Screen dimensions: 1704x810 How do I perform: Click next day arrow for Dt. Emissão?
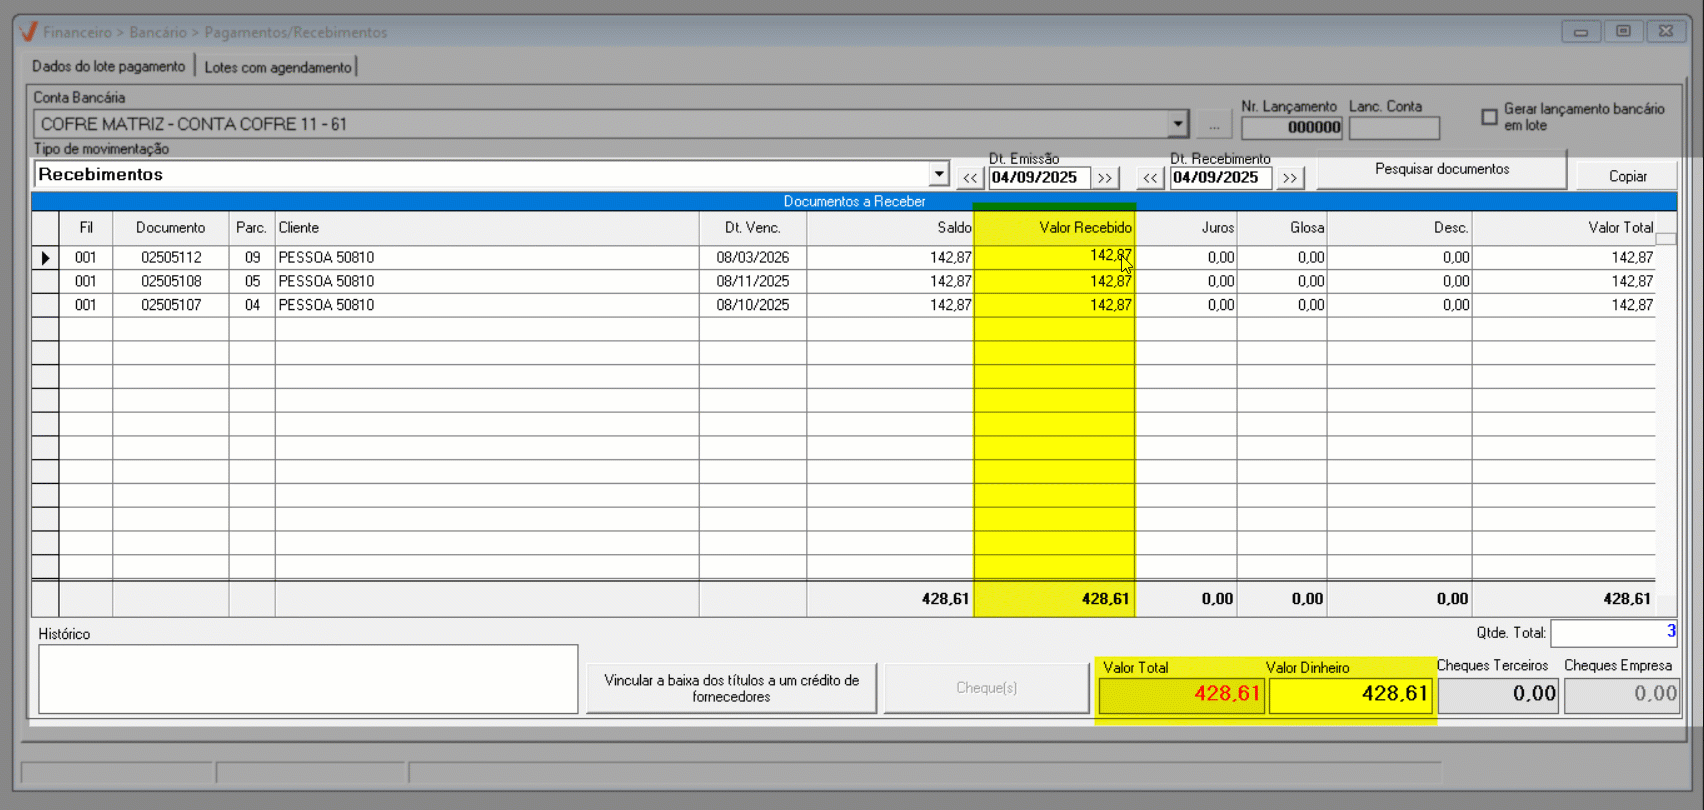pyautogui.click(x=1105, y=178)
